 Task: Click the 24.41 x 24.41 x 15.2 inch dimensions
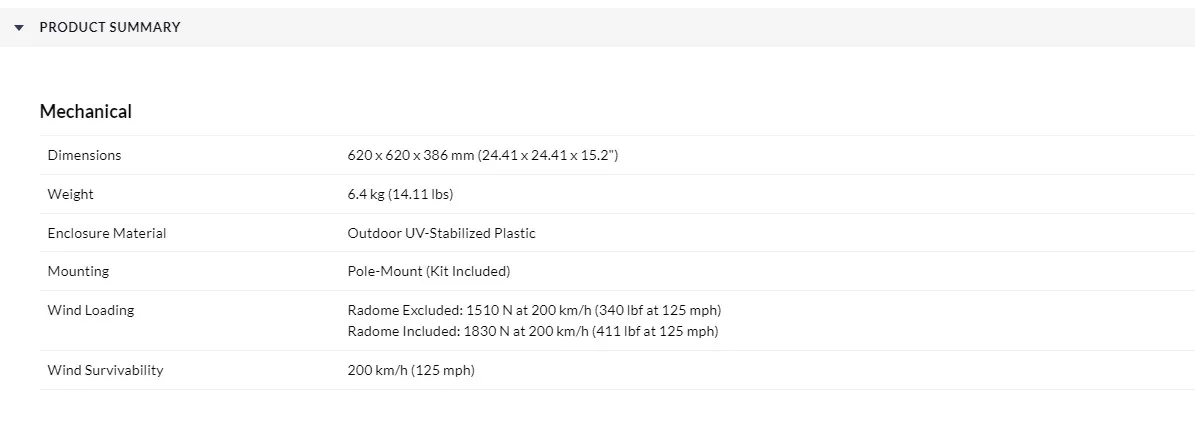click(x=548, y=156)
